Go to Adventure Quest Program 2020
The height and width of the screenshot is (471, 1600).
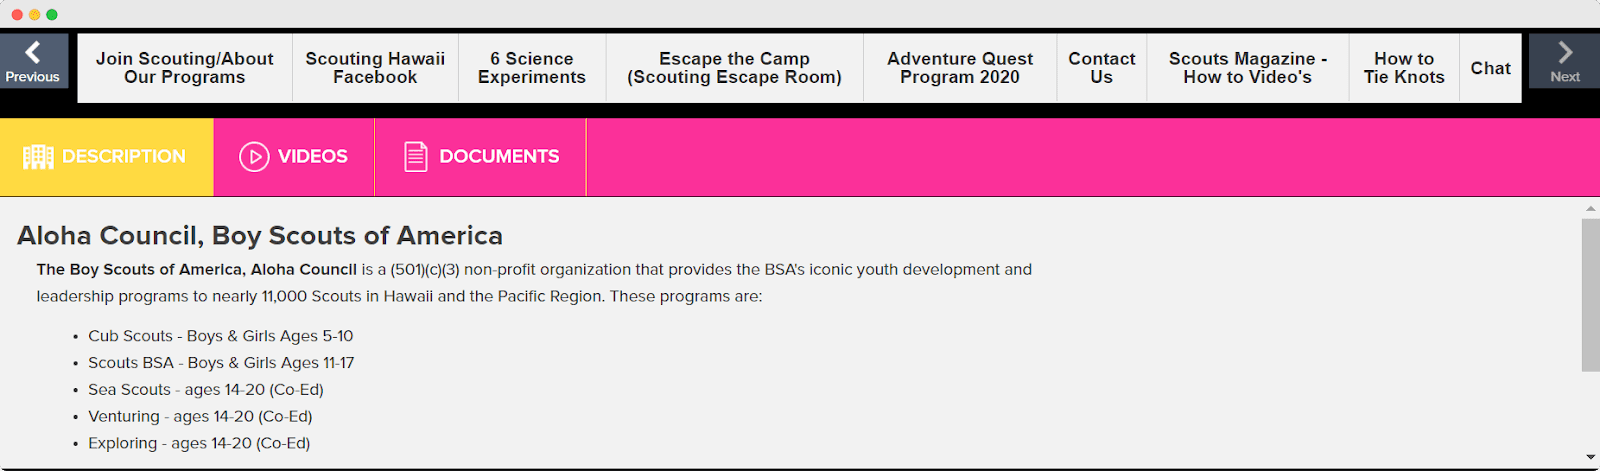(x=960, y=68)
